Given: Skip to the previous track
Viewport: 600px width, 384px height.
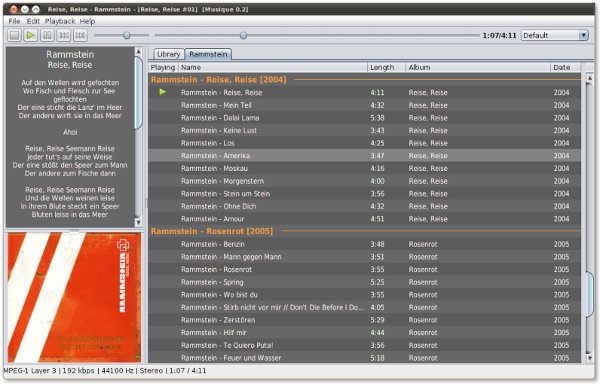Looking at the screenshot, I should (x=64, y=36).
